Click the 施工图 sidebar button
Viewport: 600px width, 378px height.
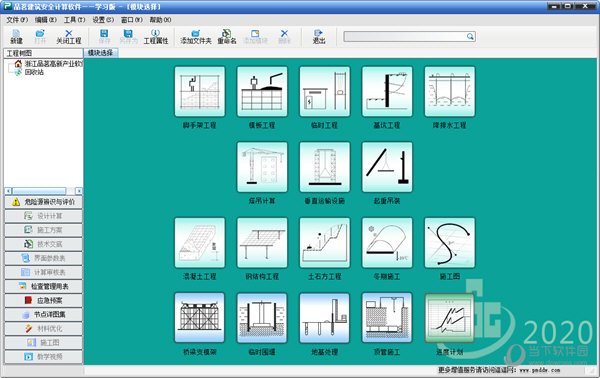(x=43, y=342)
